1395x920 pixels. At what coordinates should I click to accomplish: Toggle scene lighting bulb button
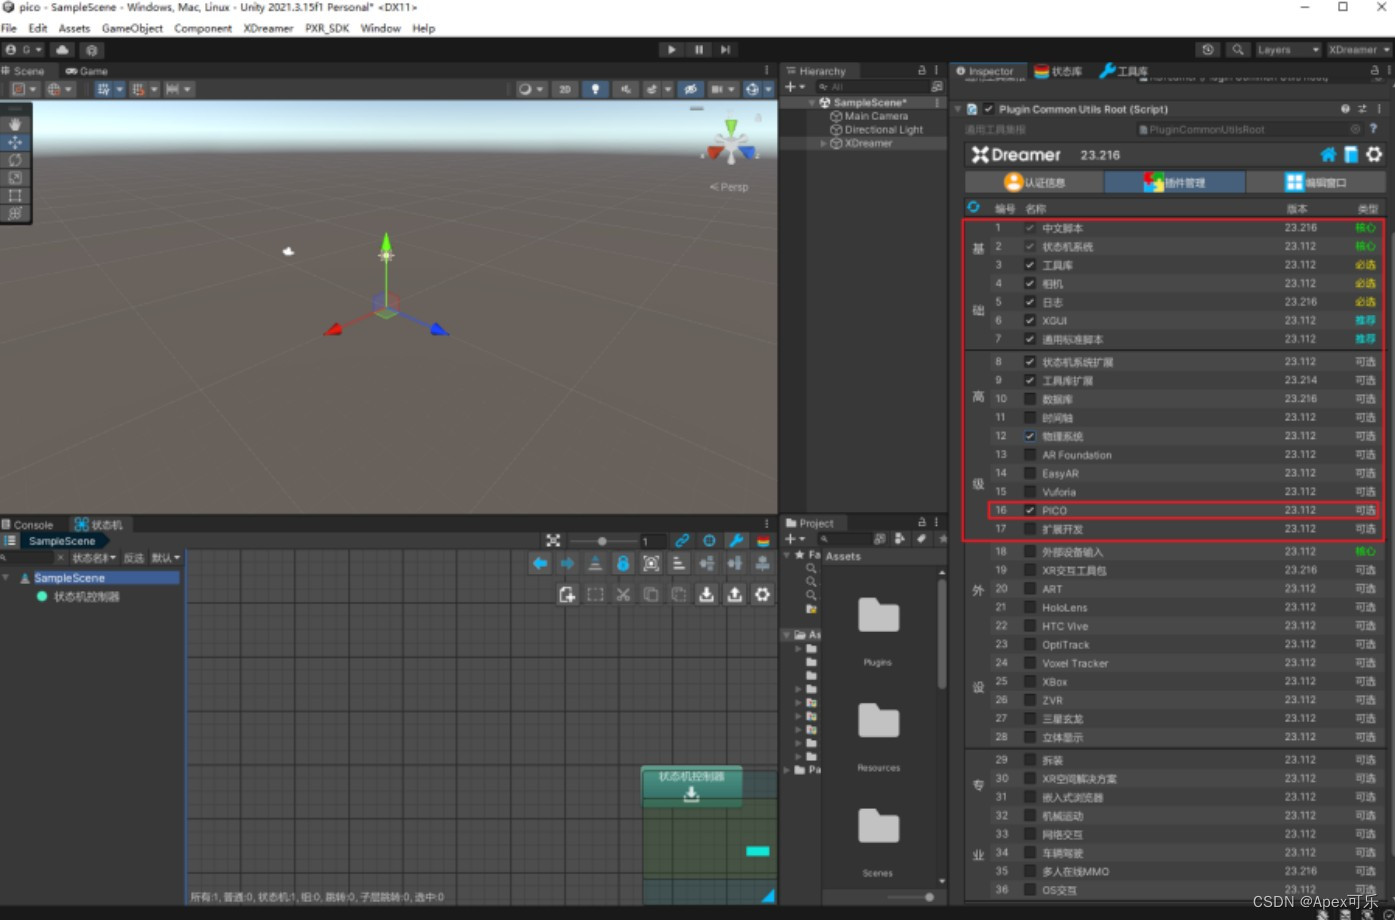pyautogui.click(x=595, y=89)
